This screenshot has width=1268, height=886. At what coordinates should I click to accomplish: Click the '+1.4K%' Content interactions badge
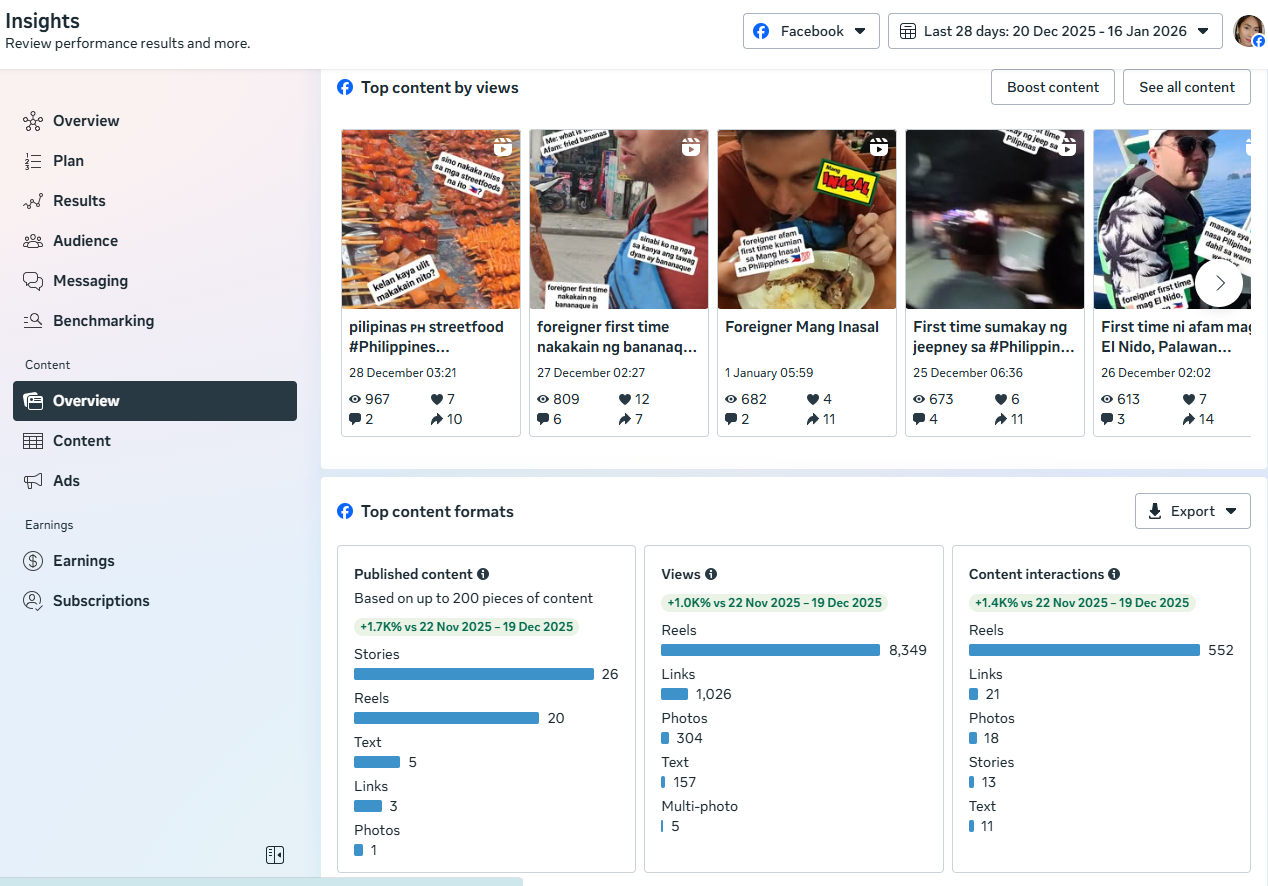(1082, 603)
